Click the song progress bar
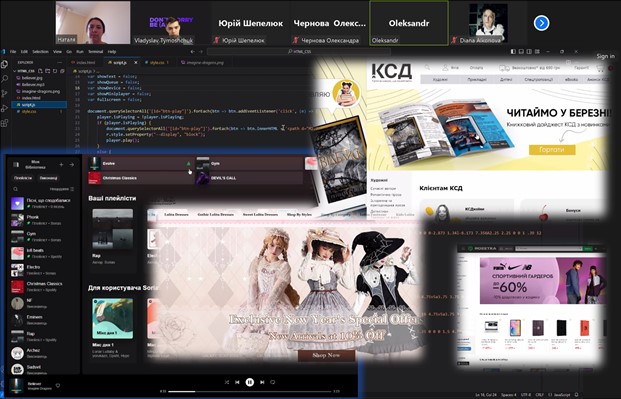Viewport: 621px width, 399px height. coord(250,391)
